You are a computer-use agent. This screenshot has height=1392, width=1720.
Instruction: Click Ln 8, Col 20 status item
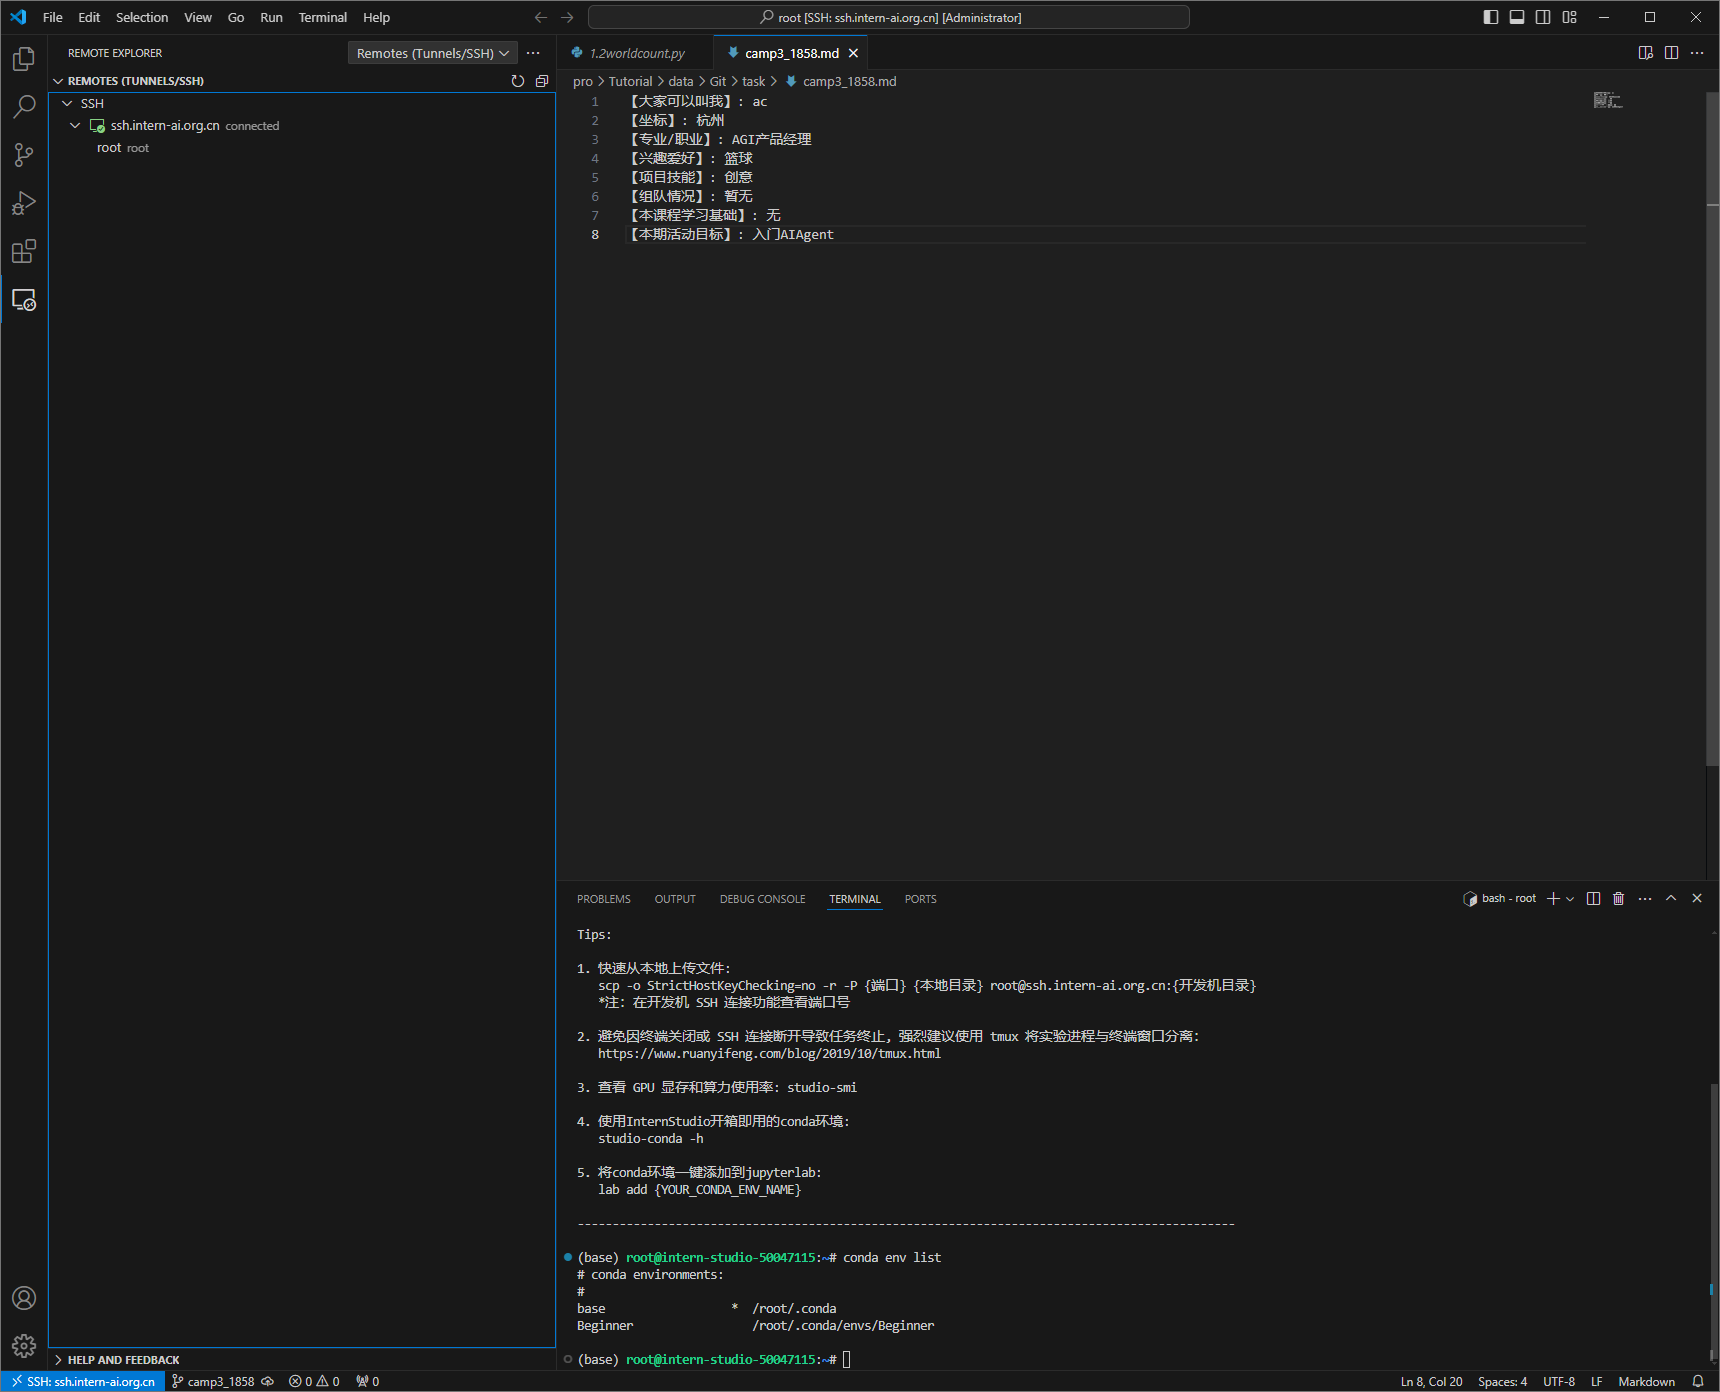click(1431, 1381)
